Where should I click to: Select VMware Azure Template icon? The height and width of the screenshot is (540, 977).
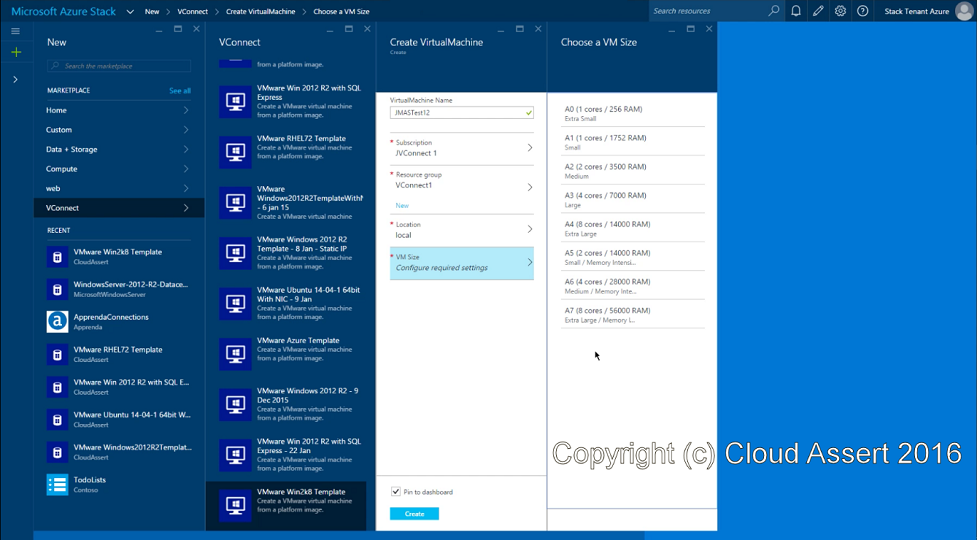coord(236,354)
